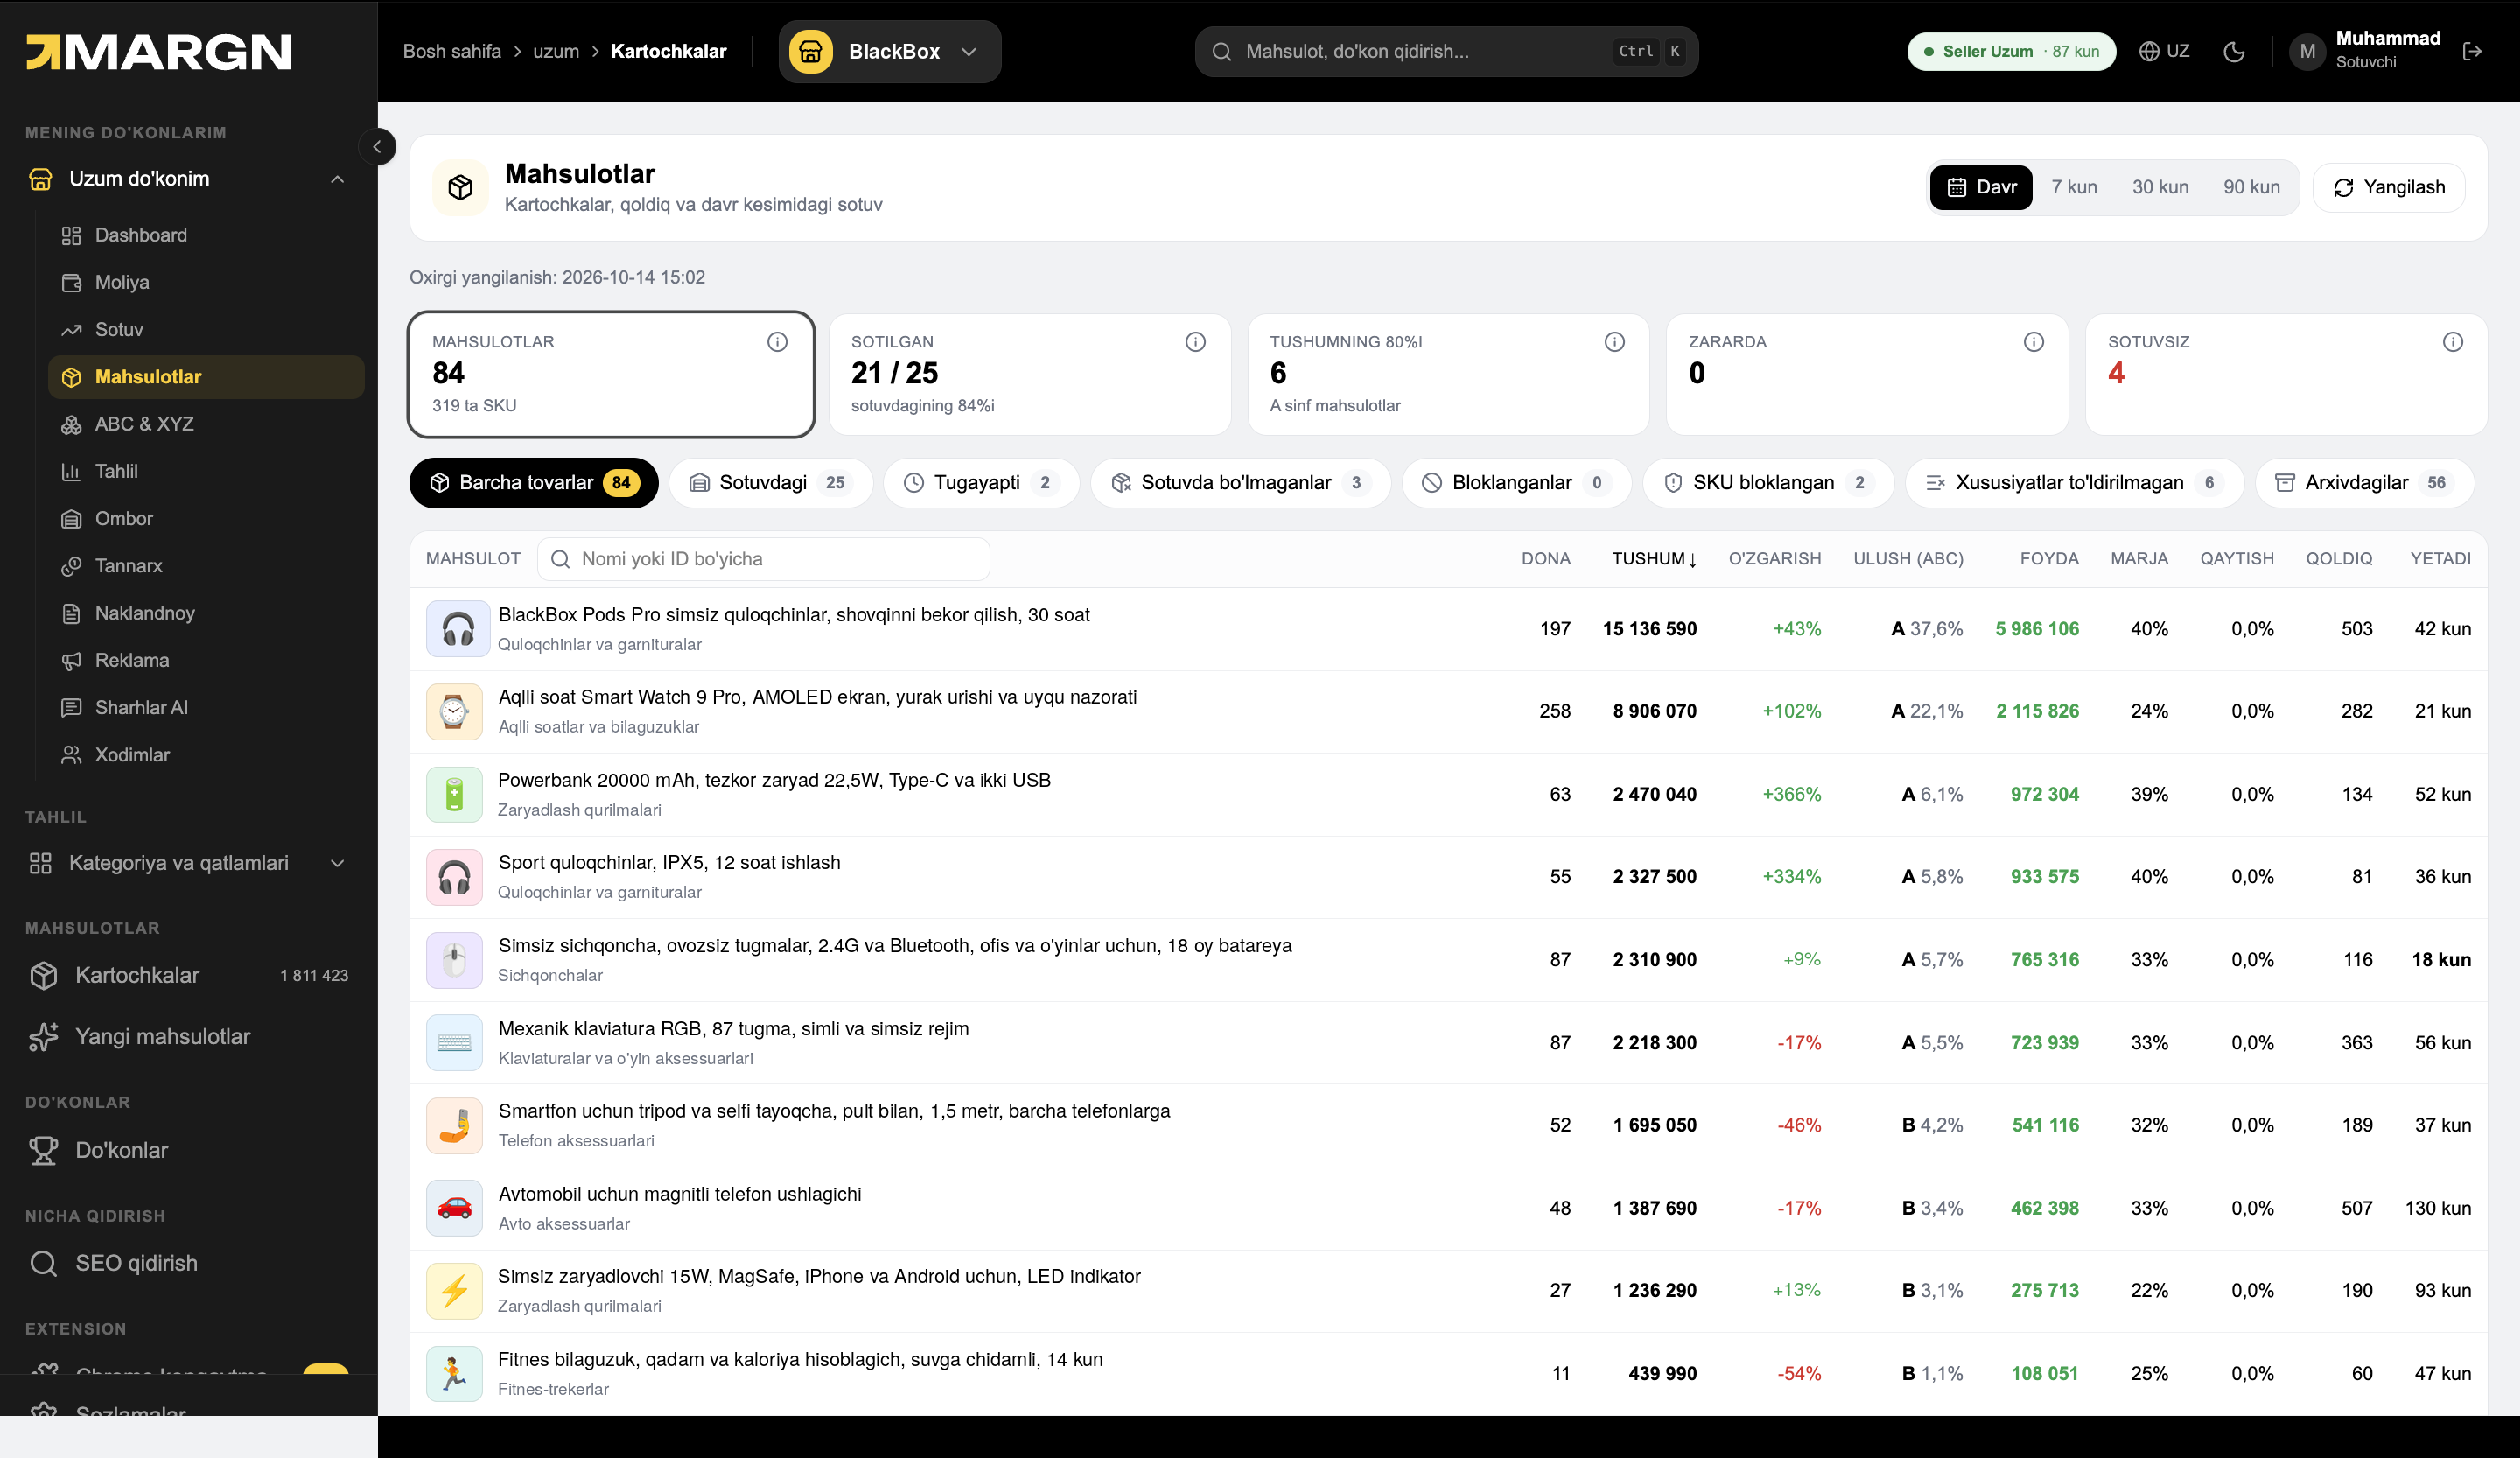Click the Yangilash refresh button
The height and width of the screenshot is (1458, 2520).
(2389, 187)
